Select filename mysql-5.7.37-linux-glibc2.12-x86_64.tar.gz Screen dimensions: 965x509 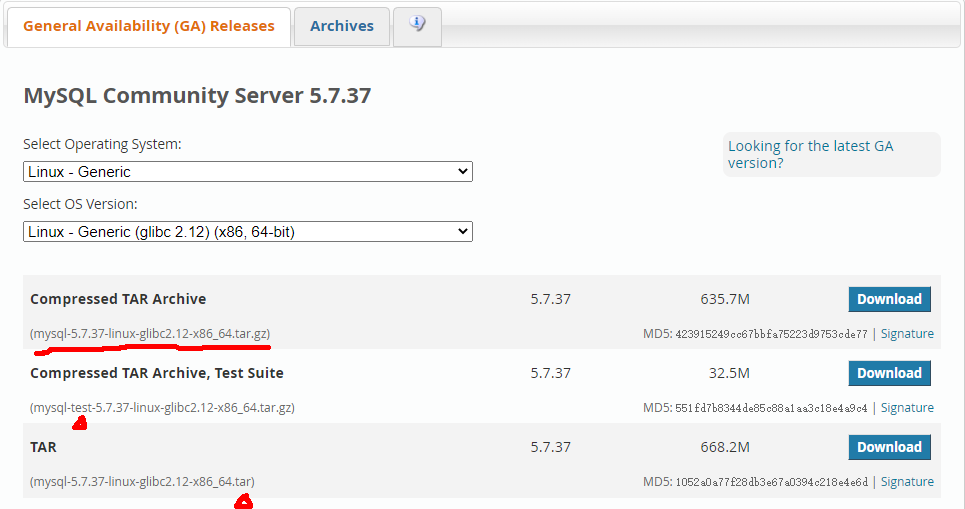150,334
